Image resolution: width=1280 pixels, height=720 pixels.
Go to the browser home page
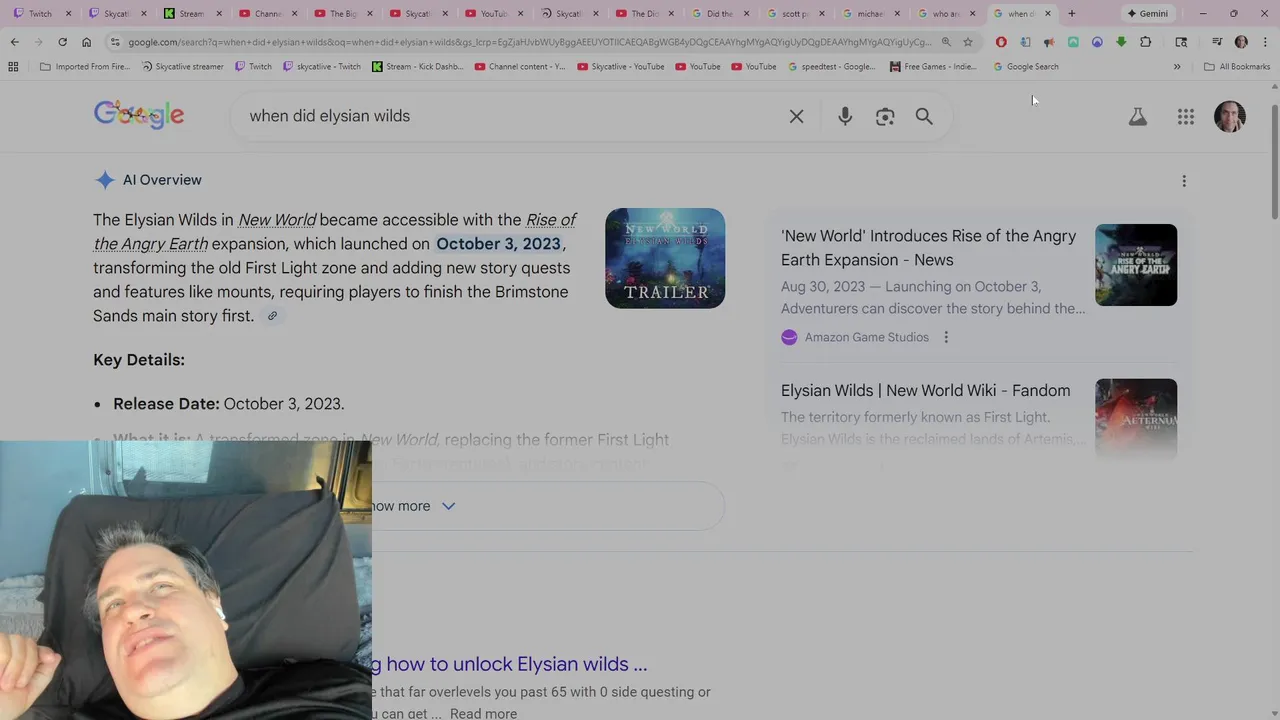pyautogui.click(x=86, y=42)
